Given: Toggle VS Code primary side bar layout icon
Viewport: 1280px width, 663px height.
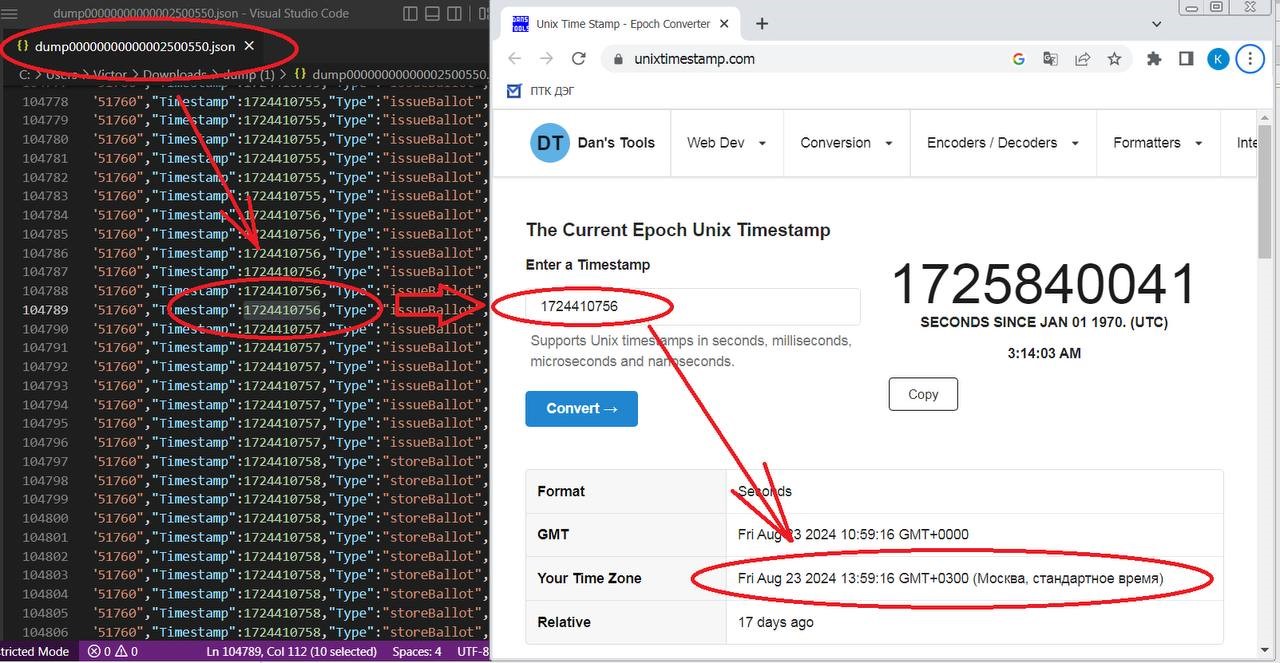Looking at the screenshot, I should [x=410, y=14].
